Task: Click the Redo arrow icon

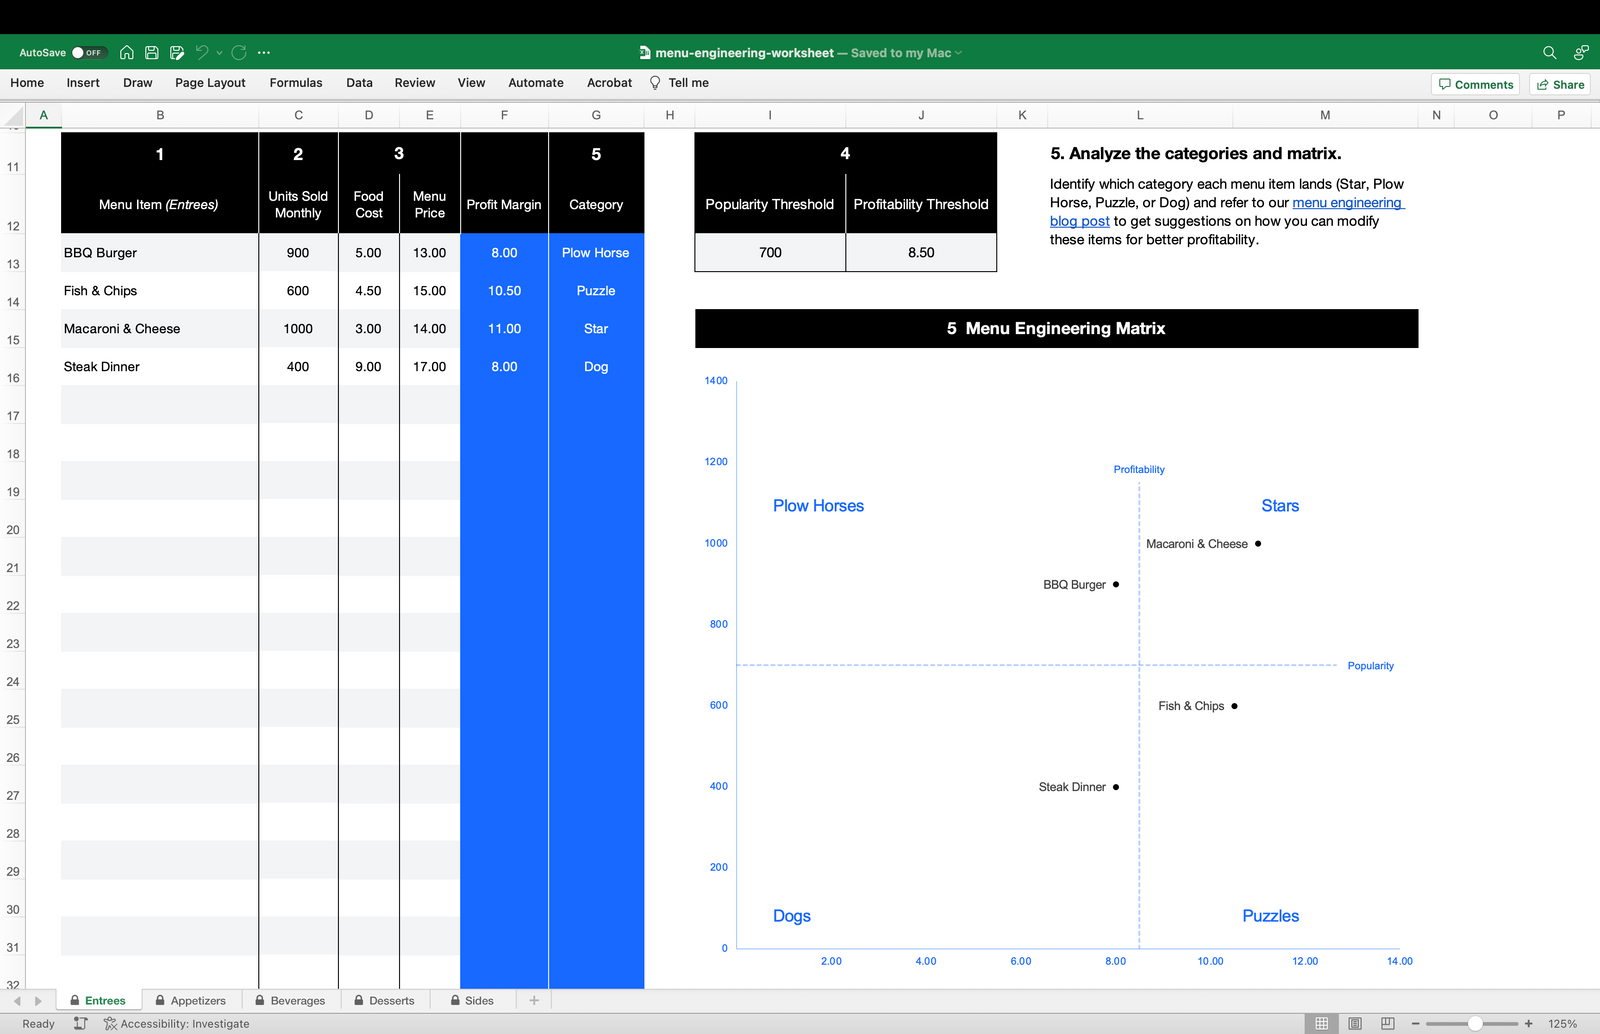Action: [x=239, y=53]
